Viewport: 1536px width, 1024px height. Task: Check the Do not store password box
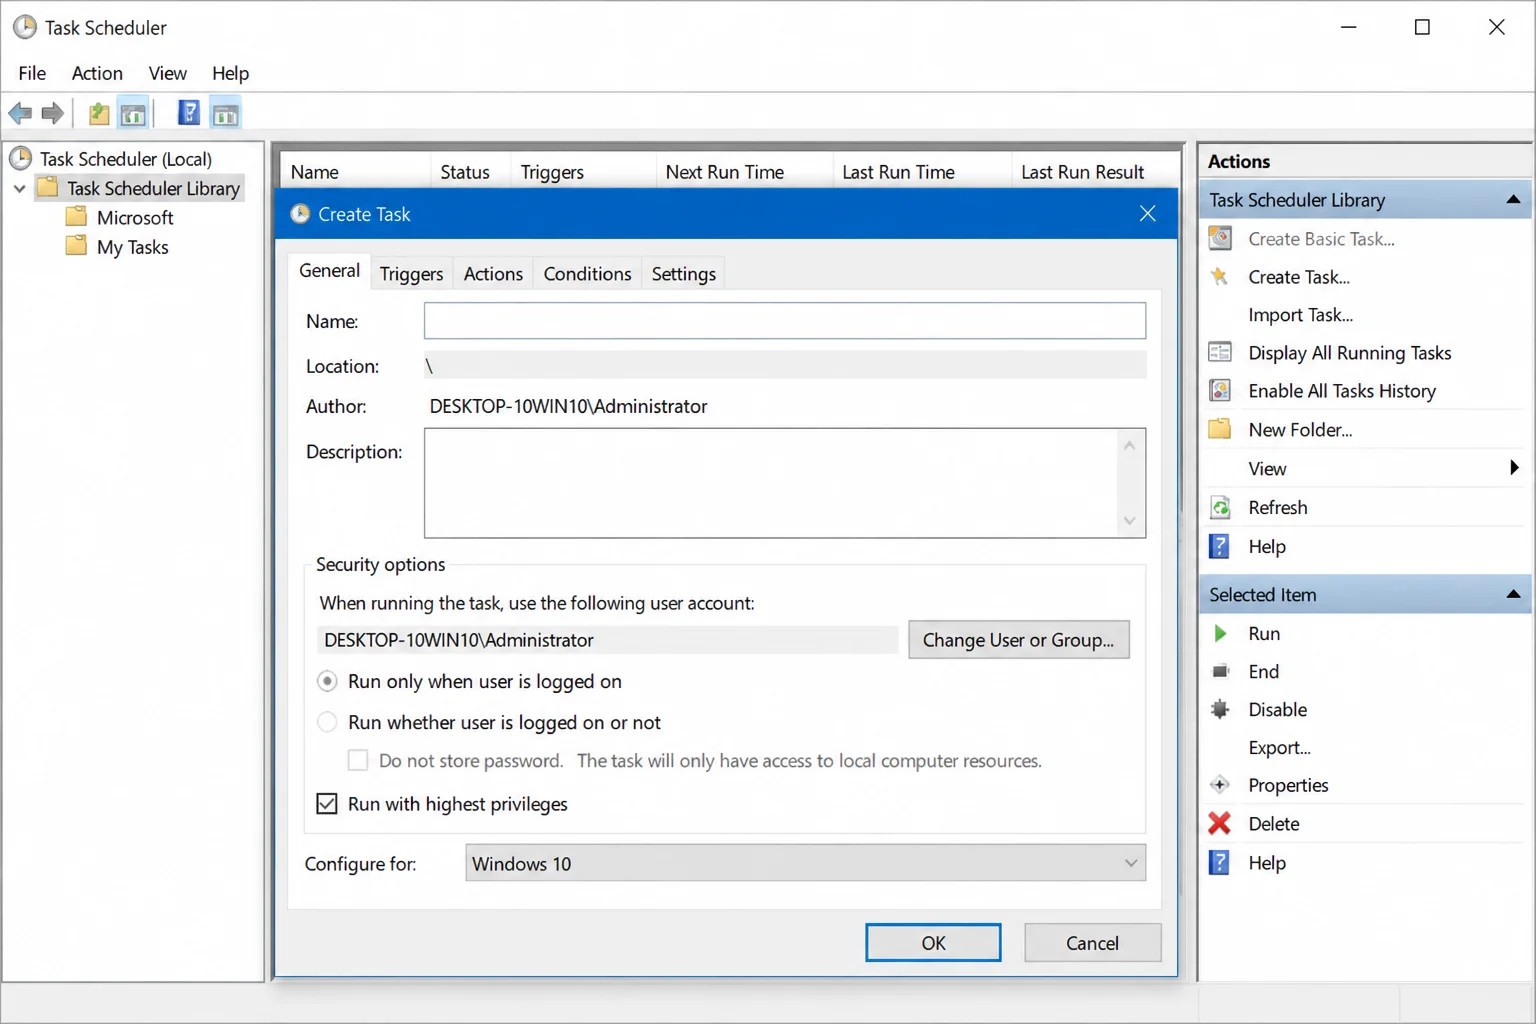coord(358,760)
